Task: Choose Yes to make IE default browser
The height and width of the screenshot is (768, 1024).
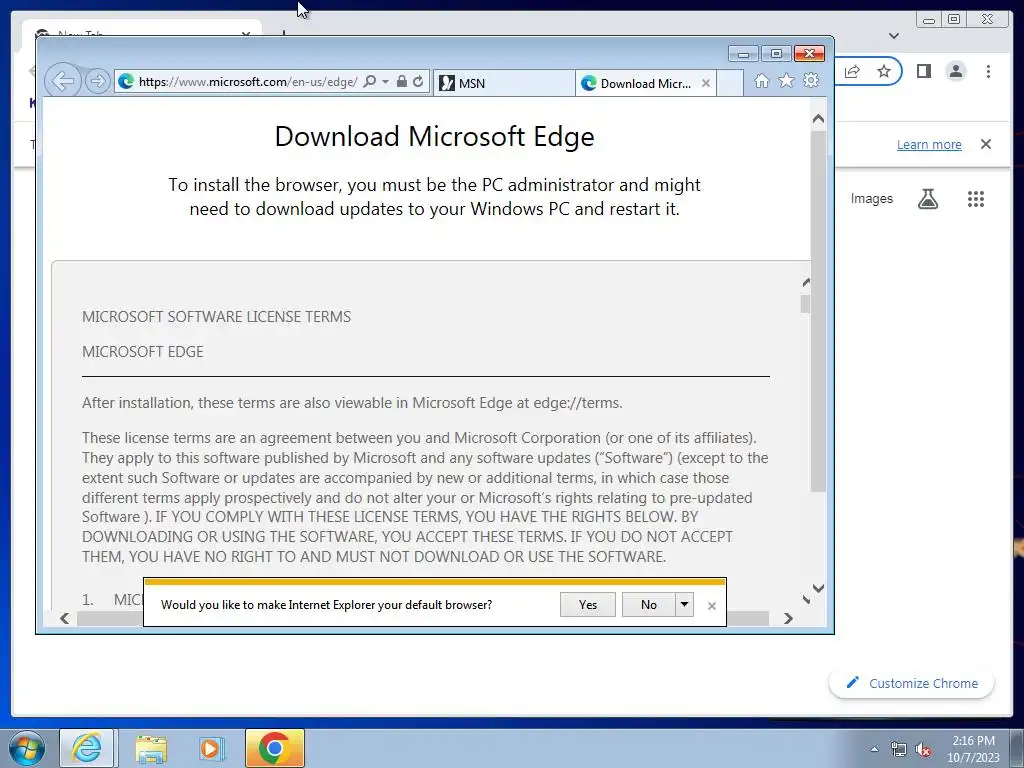Action: [588, 605]
